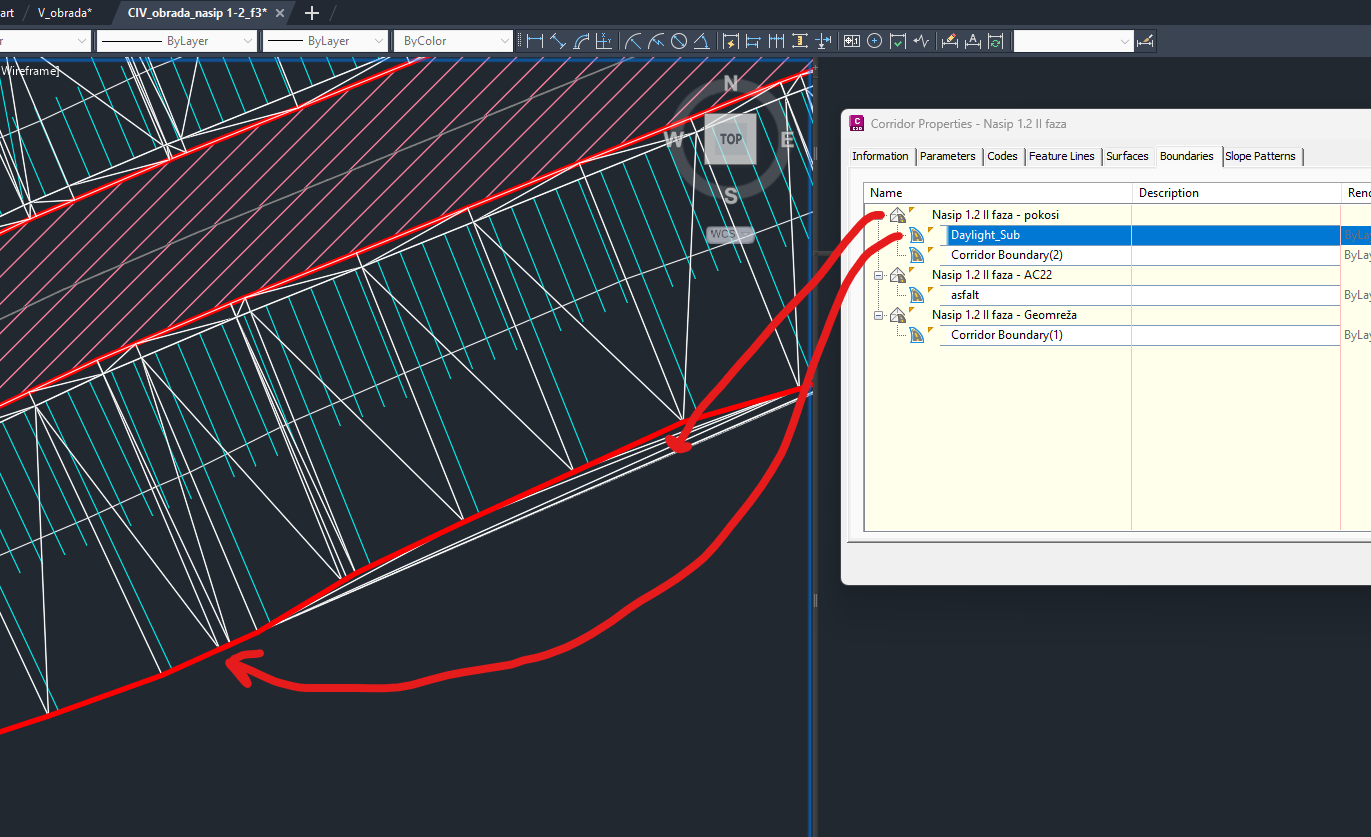Open the linetype ByLayer dropdown
Screen dimensions: 1371x837
(x=176, y=41)
